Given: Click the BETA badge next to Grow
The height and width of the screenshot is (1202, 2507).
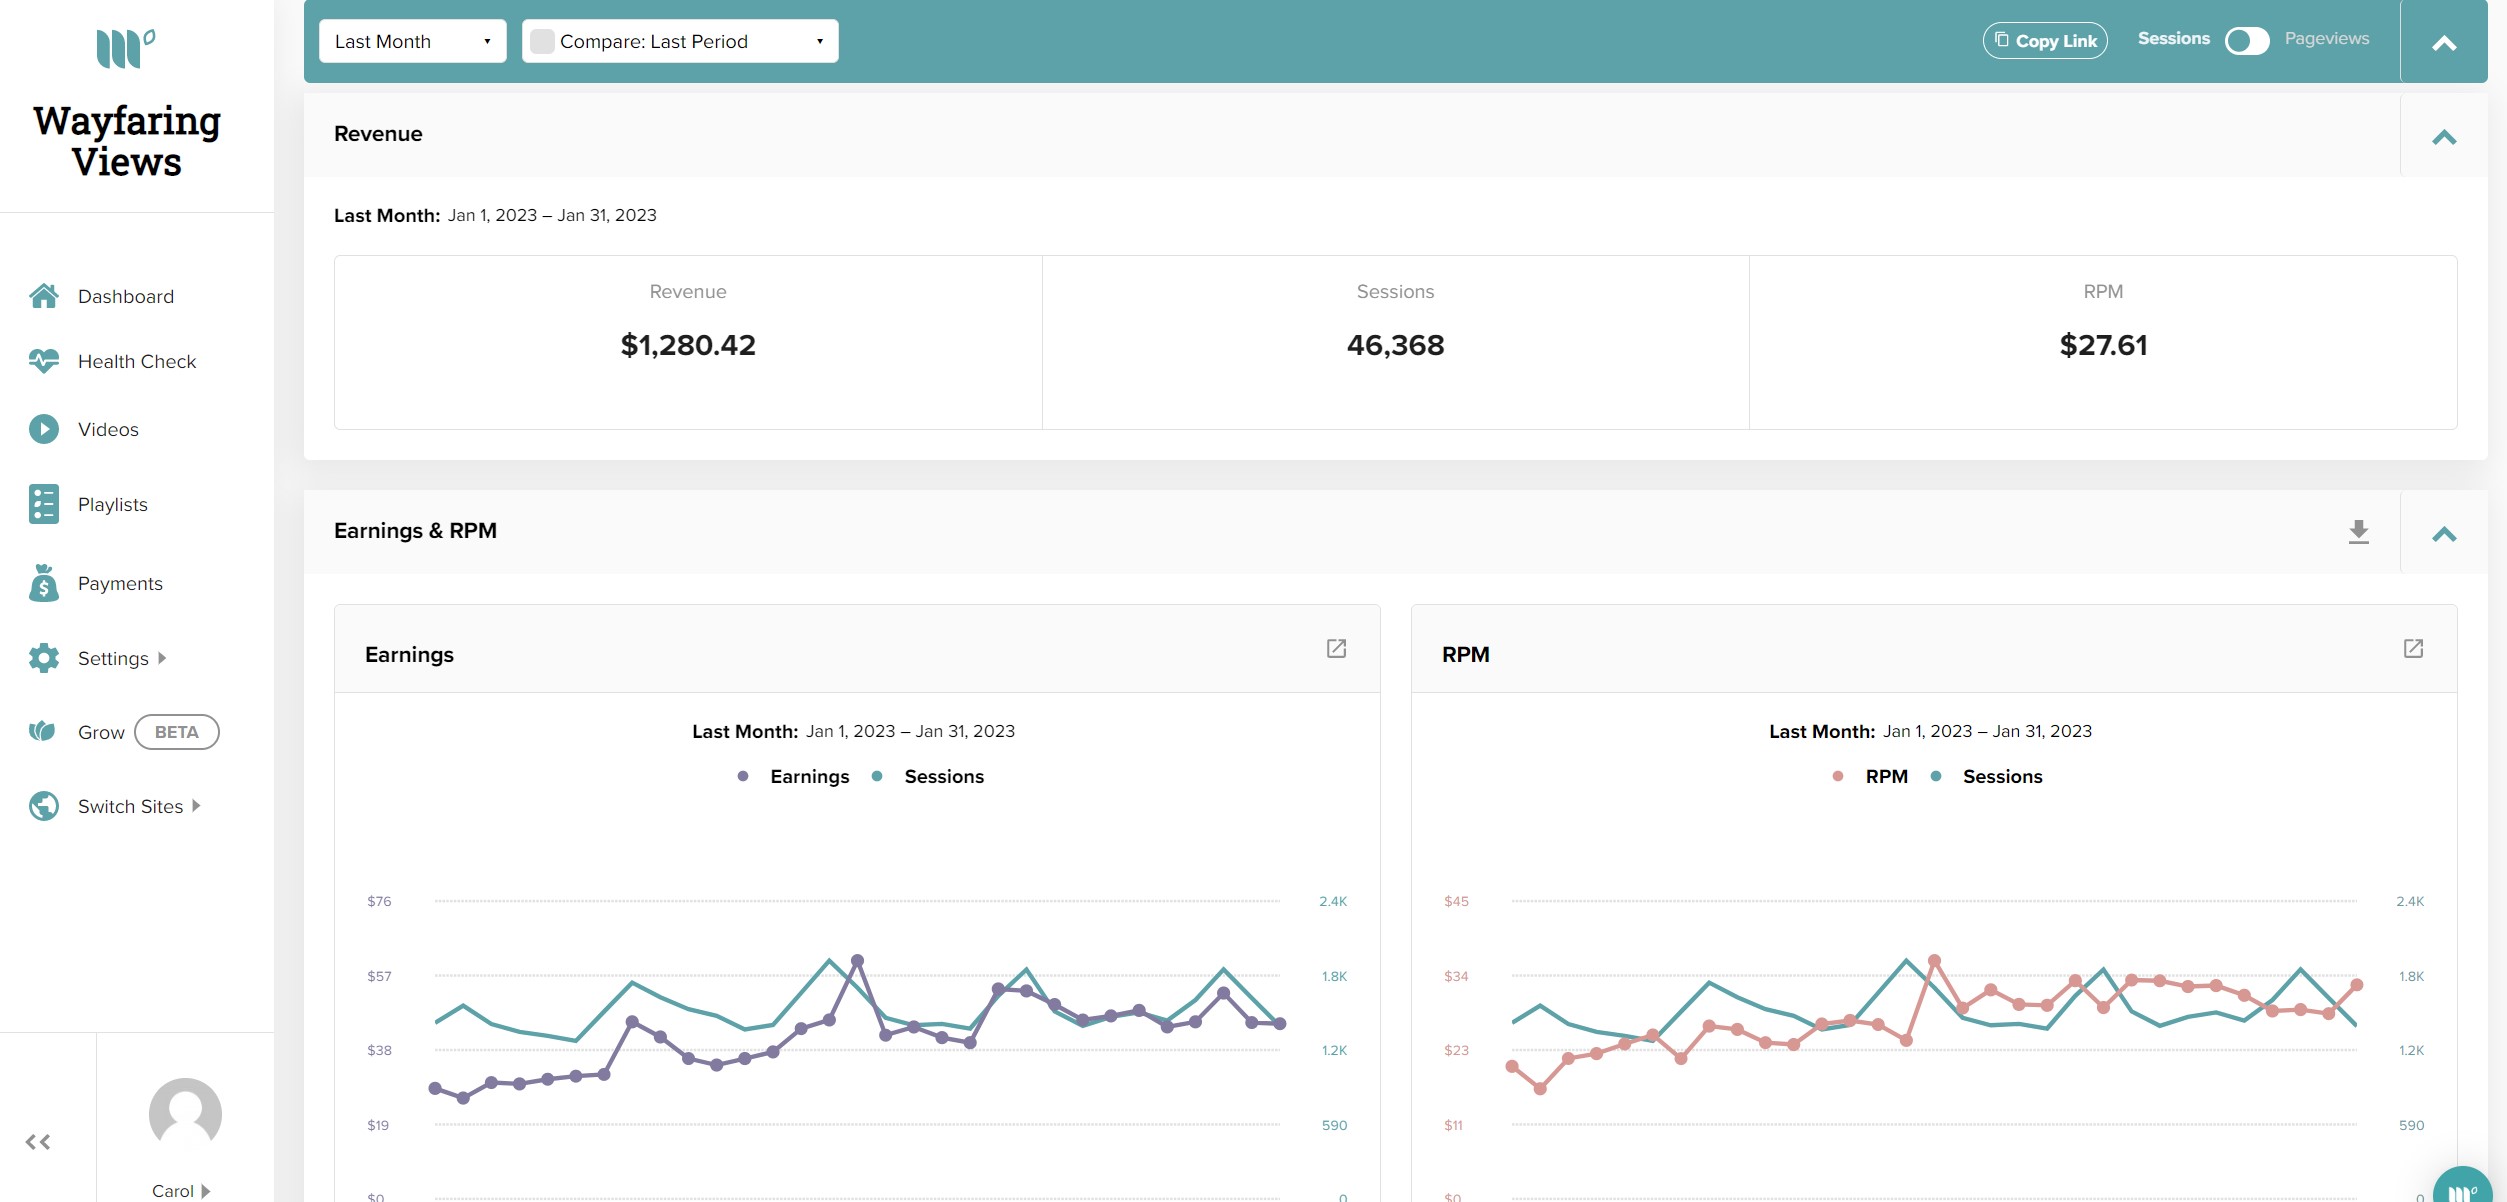Looking at the screenshot, I should click(x=177, y=732).
